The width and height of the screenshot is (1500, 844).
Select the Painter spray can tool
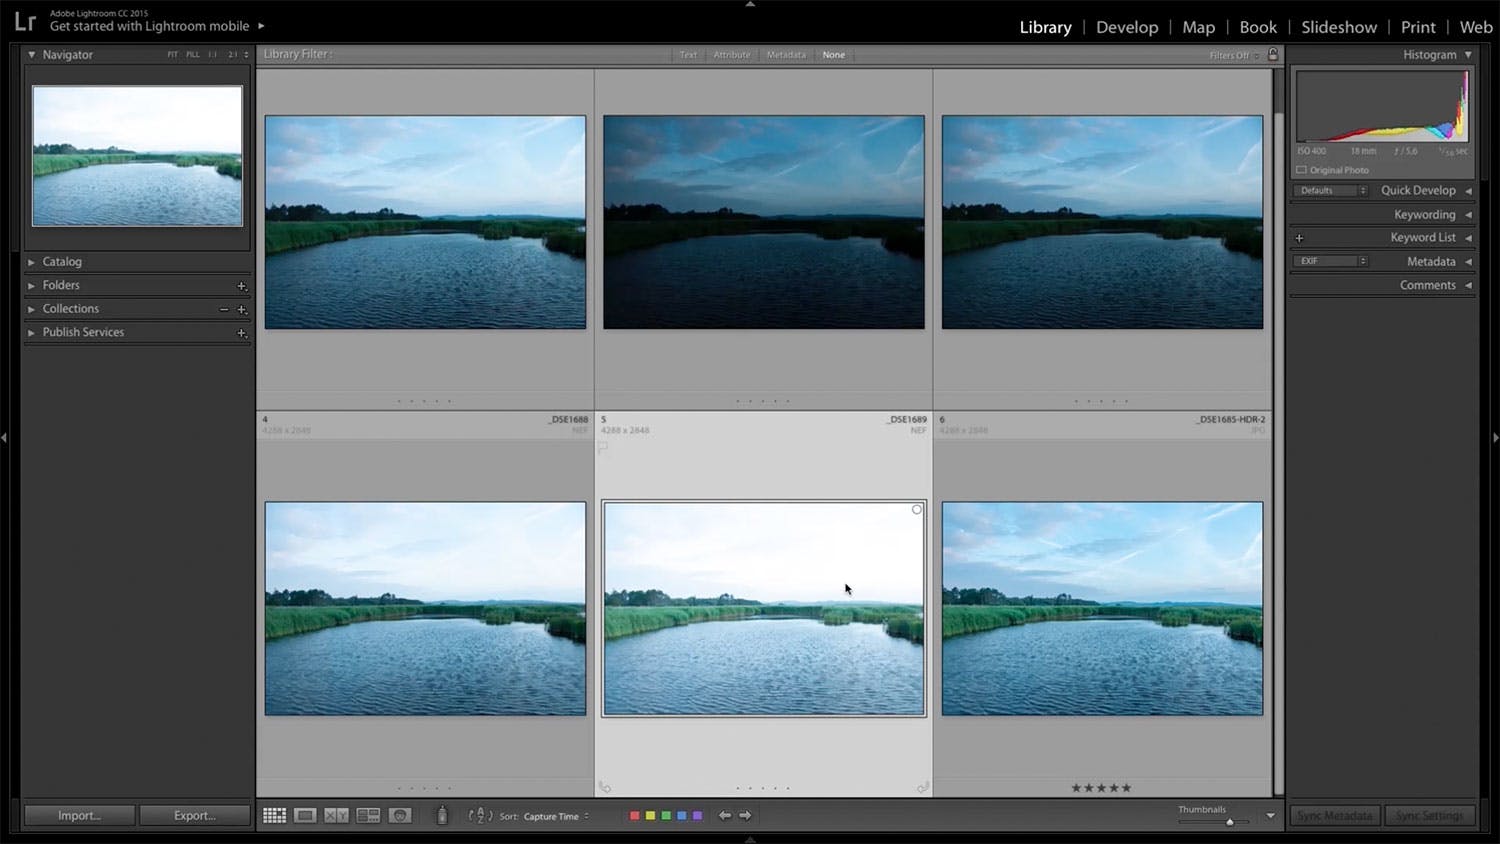tap(442, 816)
